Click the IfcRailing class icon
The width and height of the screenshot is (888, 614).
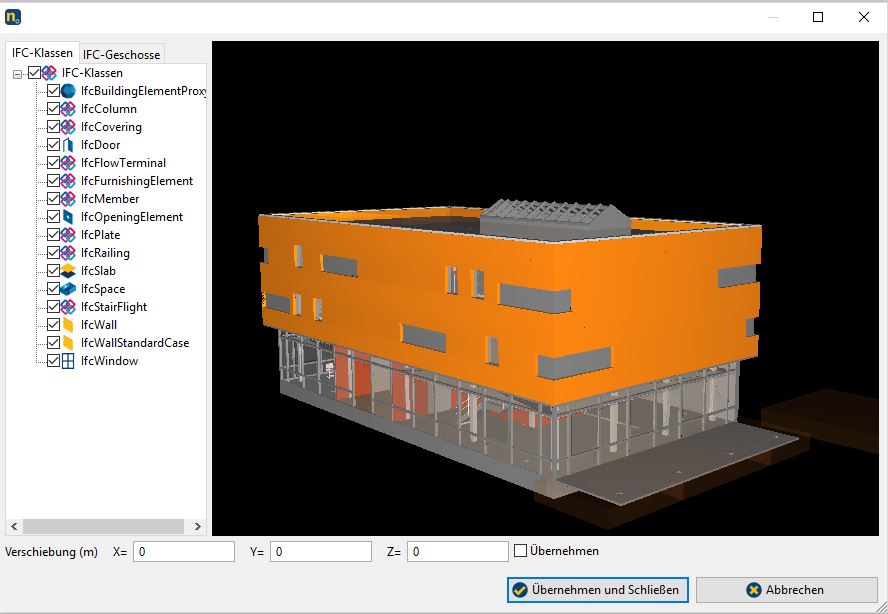click(67, 253)
